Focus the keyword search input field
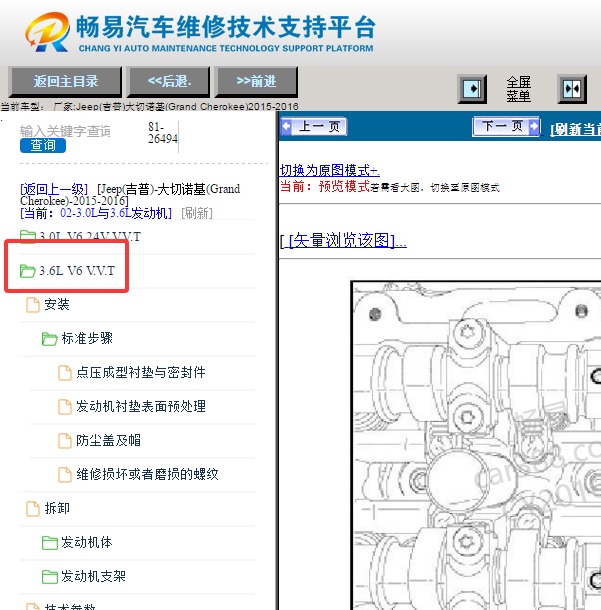Screen dimensions: 601x610 tap(65, 131)
